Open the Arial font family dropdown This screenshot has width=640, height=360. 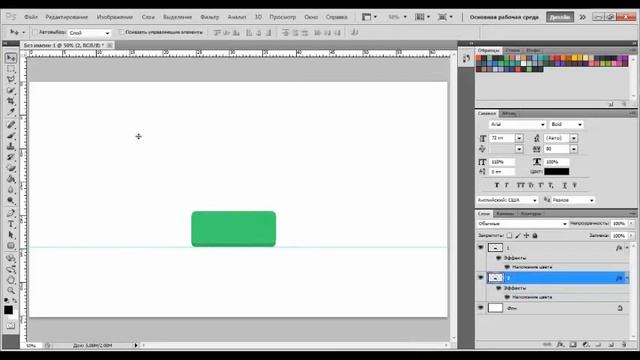(517, 124)
